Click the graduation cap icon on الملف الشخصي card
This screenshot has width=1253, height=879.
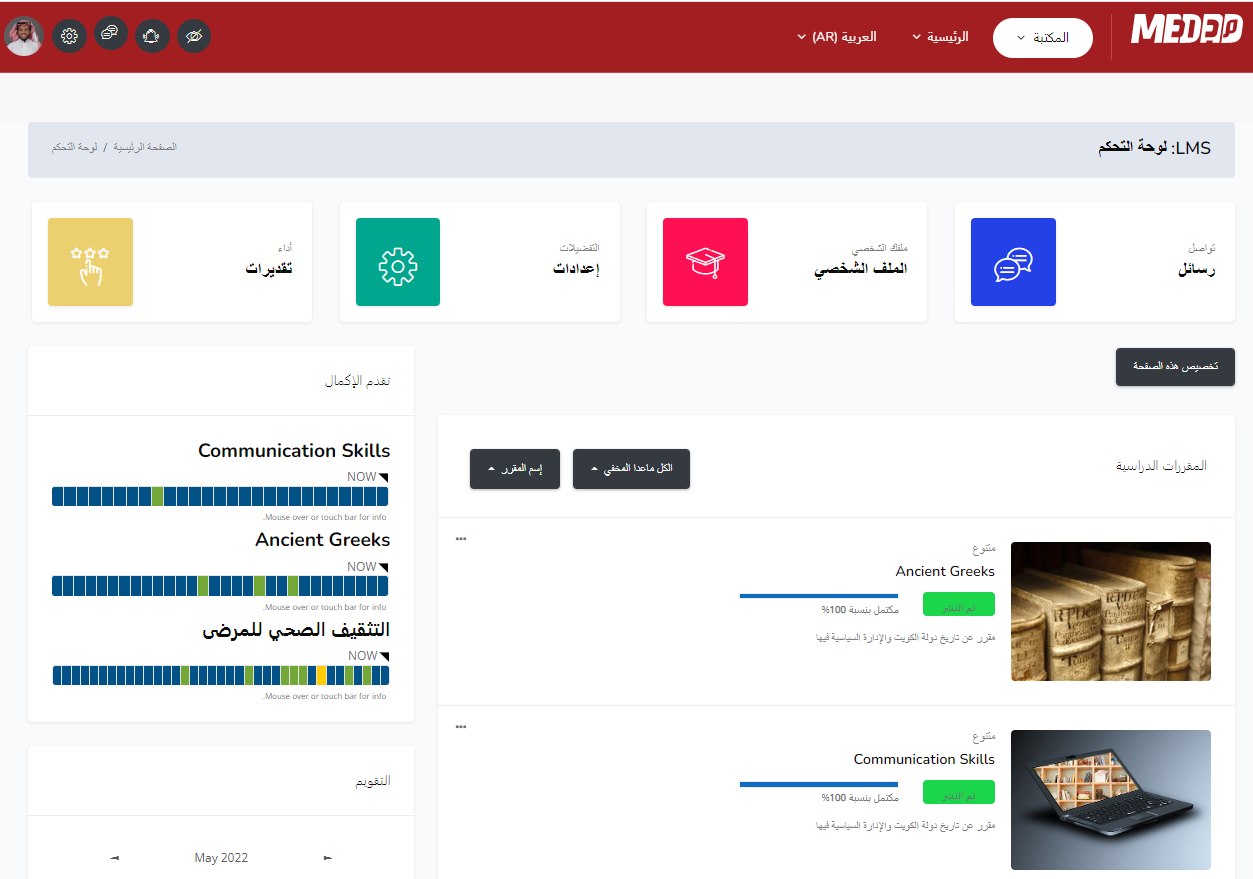705,262
